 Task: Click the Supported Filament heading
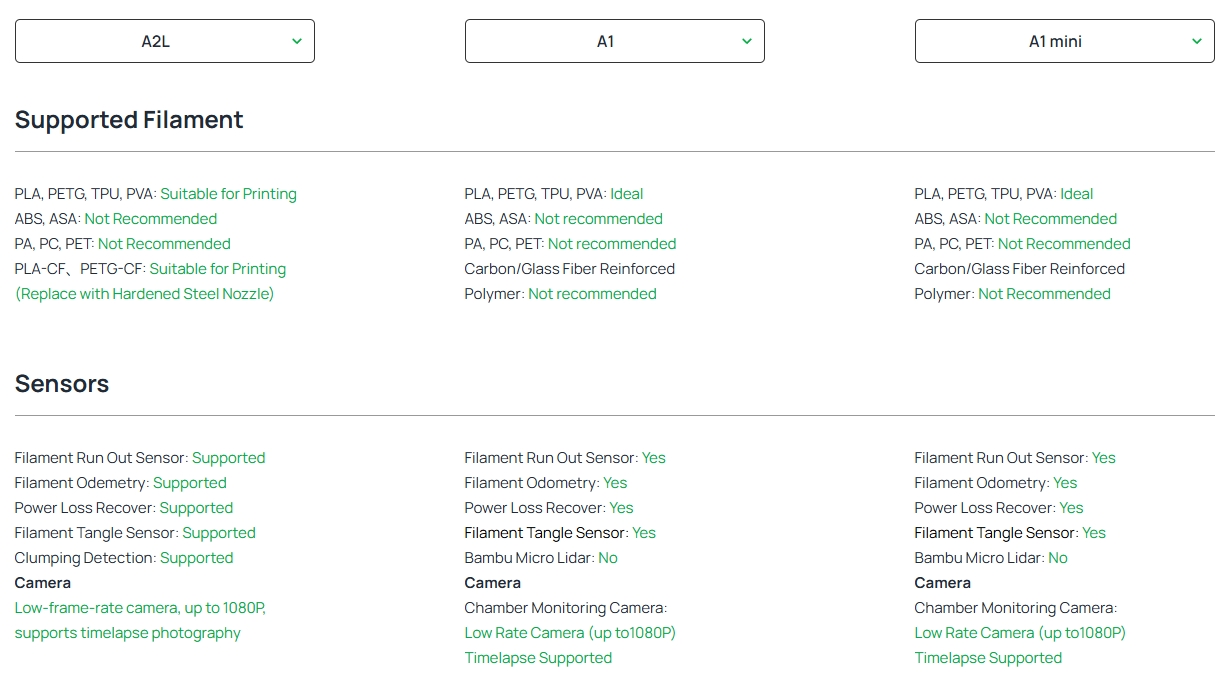coord(129,120)
